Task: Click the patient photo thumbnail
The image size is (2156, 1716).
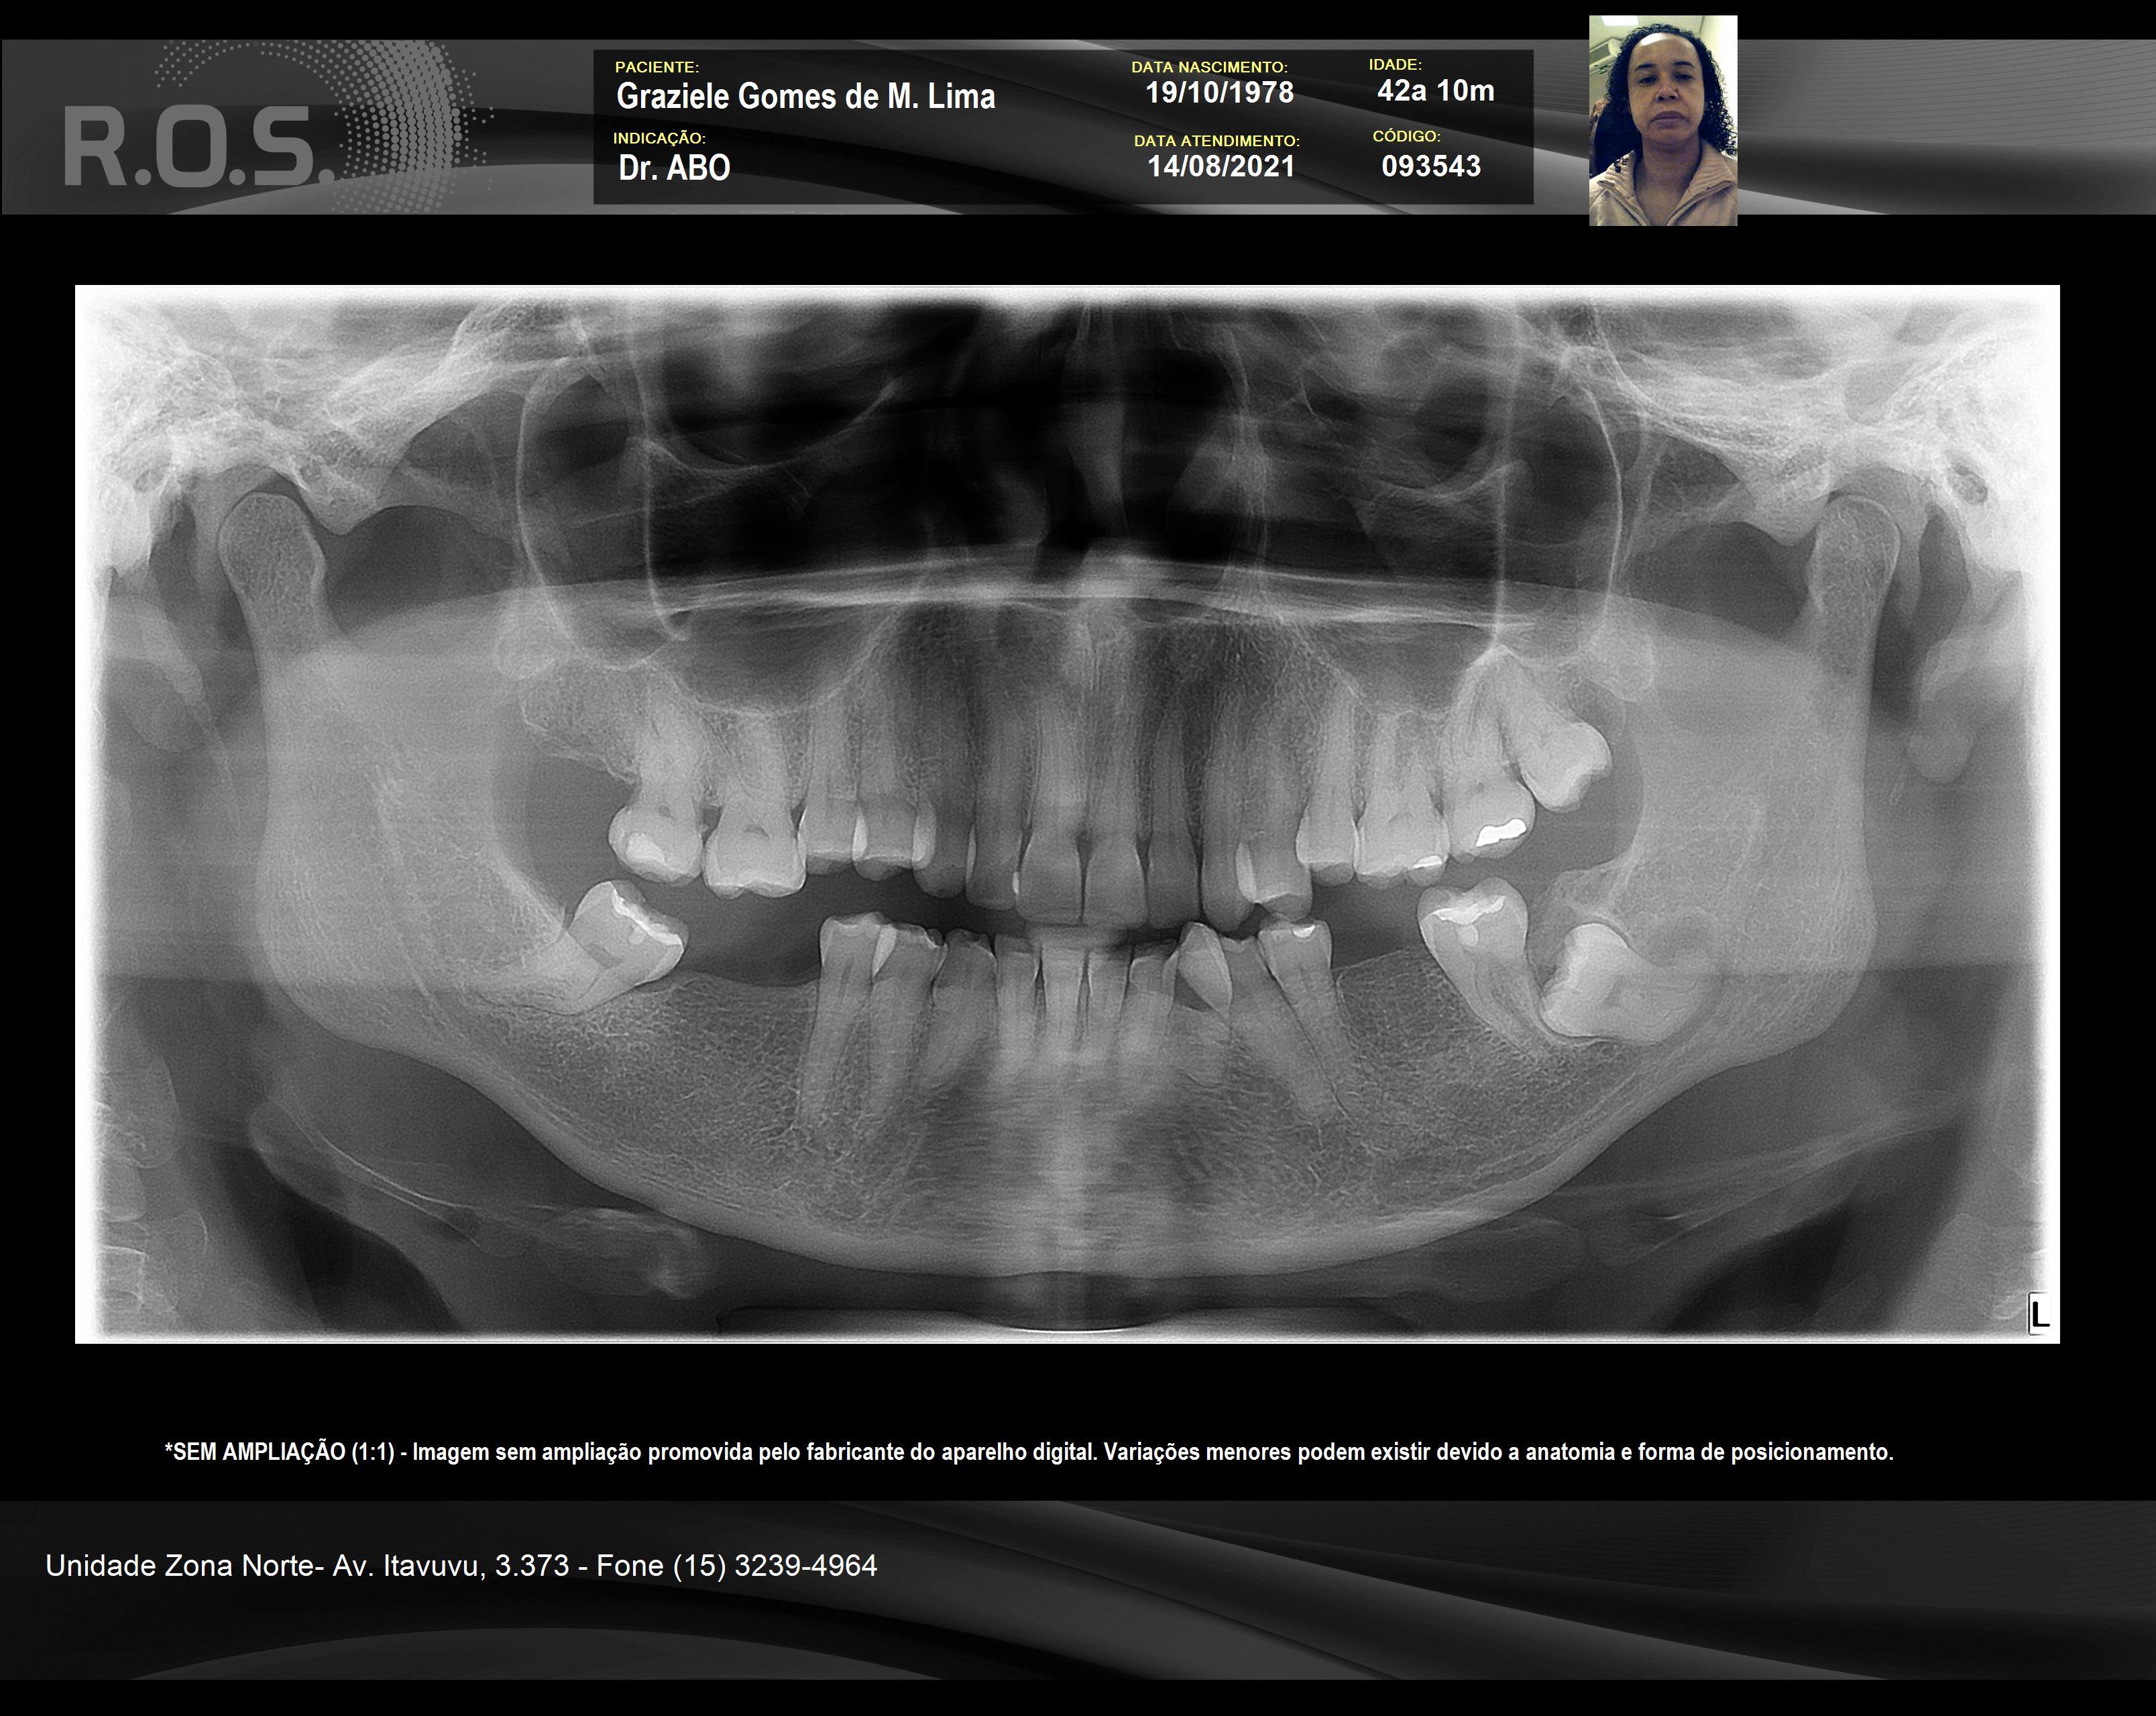Action: (1662, 121)
